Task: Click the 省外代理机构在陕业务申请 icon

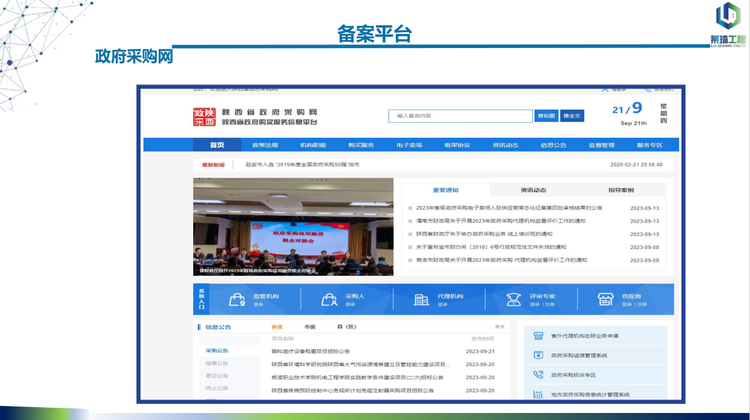Action: tap(538, 336)
